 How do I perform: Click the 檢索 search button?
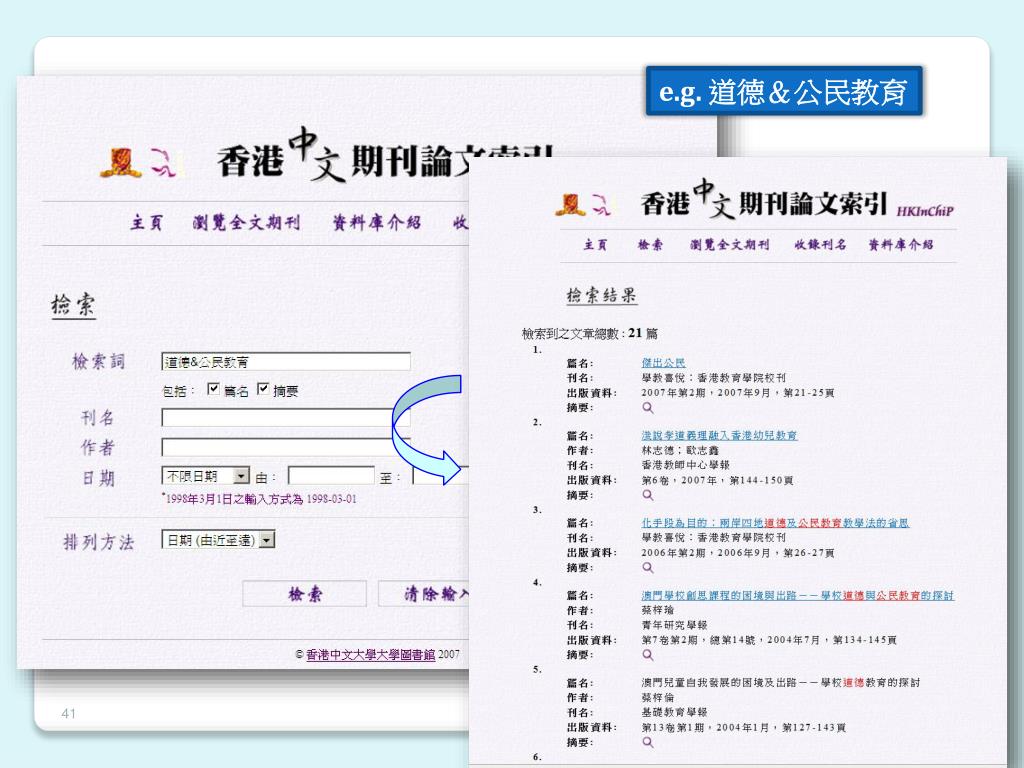coord(304,594)
